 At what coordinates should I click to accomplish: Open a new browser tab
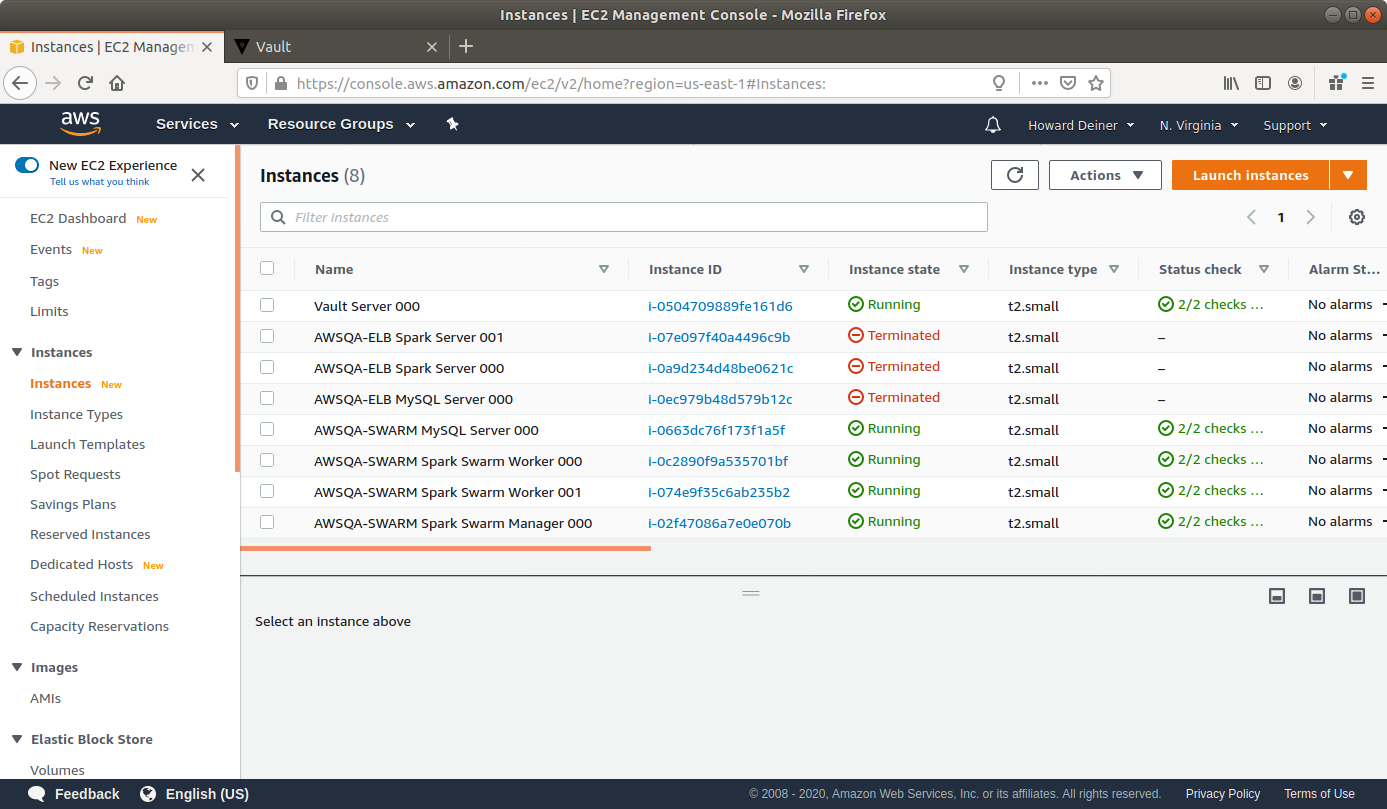point(466,46)
